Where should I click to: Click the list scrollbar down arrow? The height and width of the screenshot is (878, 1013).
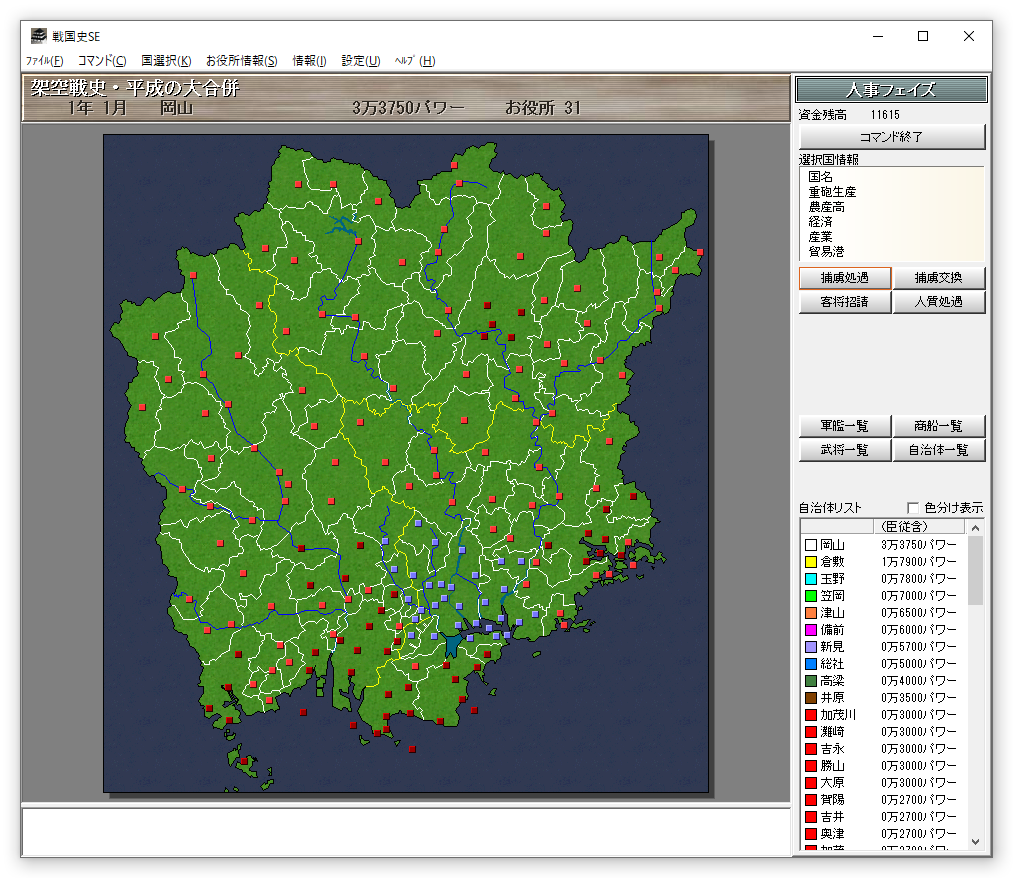click(x=975, y=843)
